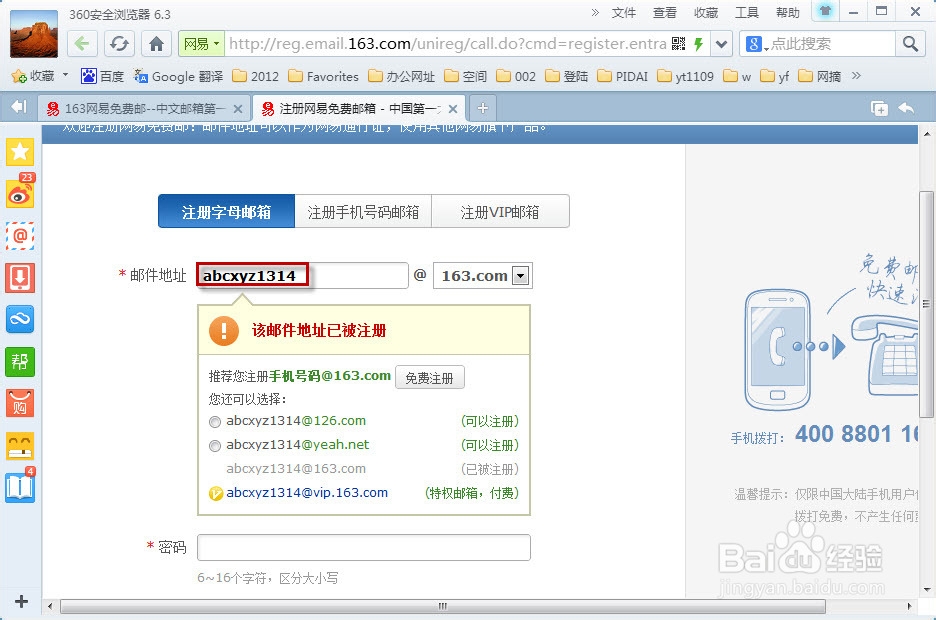Open the mail @ sidebar icon
Image resolution: width=936 pixels, height=620 pixels.
click(x=20, y=236)
